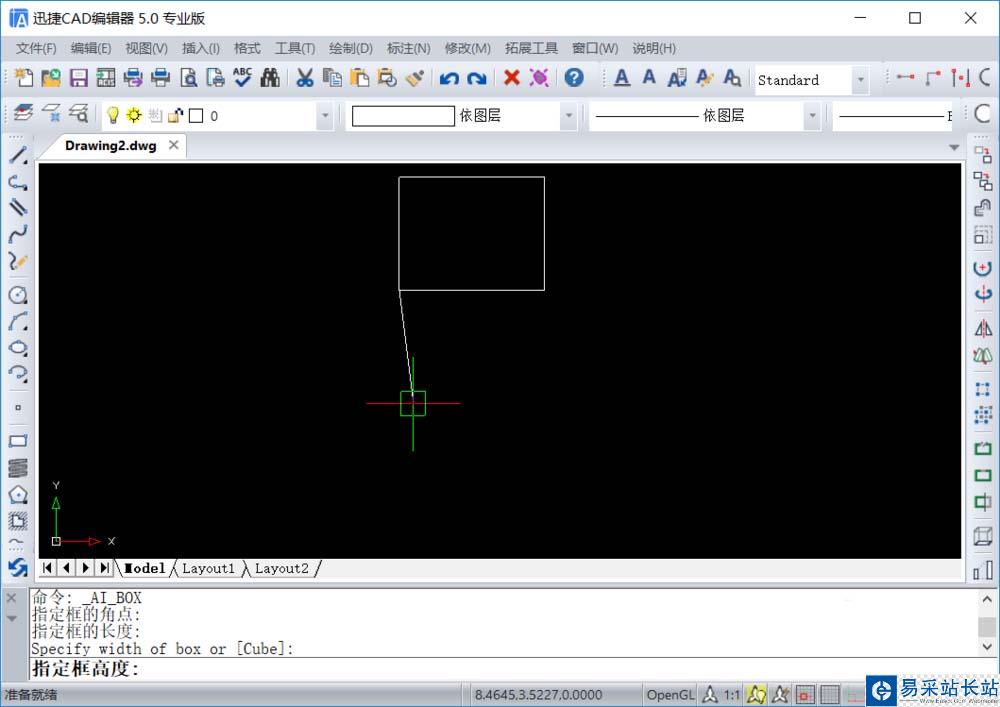Click the layer color swatch square
Viewport: 1000px width, 707px height.
(x=196, y=116)
